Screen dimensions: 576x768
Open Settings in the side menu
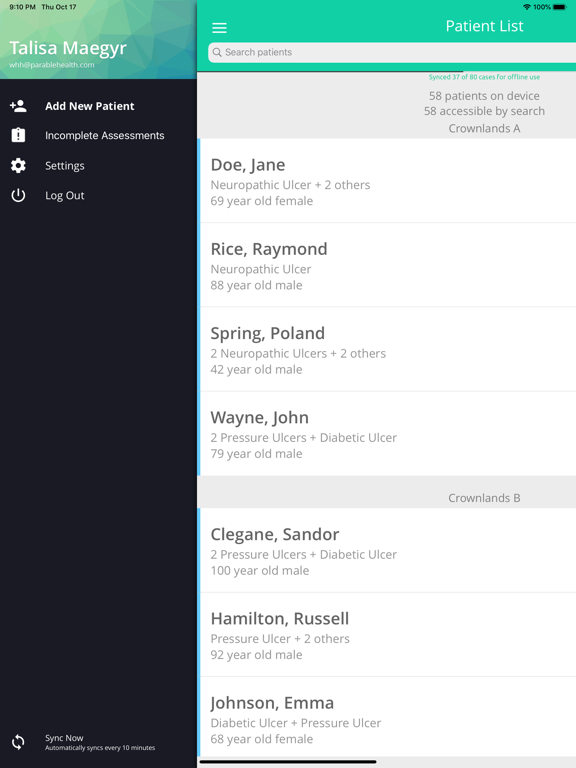(x=65, y=166)
